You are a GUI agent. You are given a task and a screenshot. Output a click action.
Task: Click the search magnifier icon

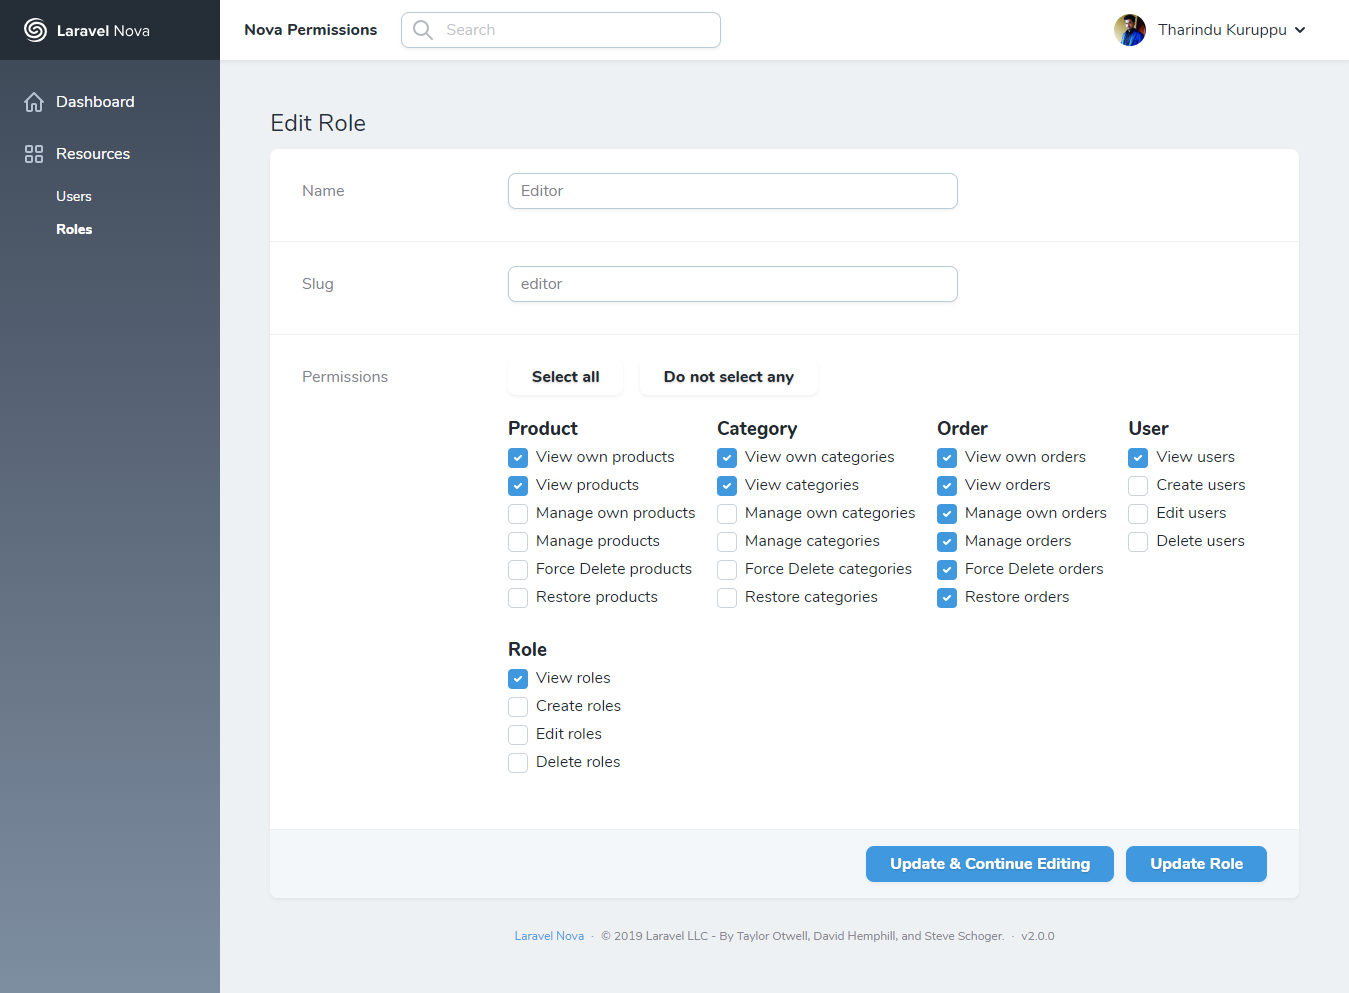click(423, 30)
